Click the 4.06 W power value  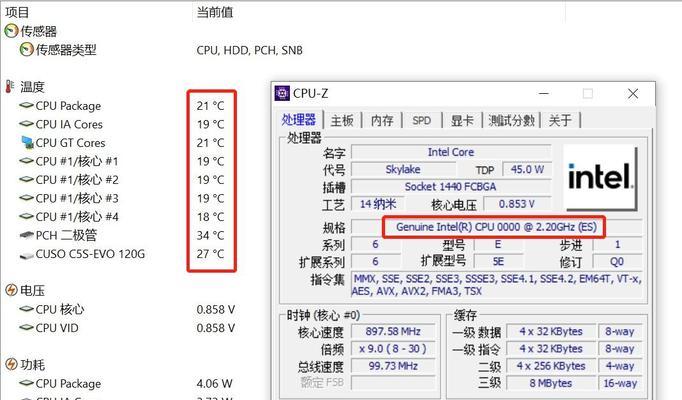pyautogui.click(x=214, y=383)
